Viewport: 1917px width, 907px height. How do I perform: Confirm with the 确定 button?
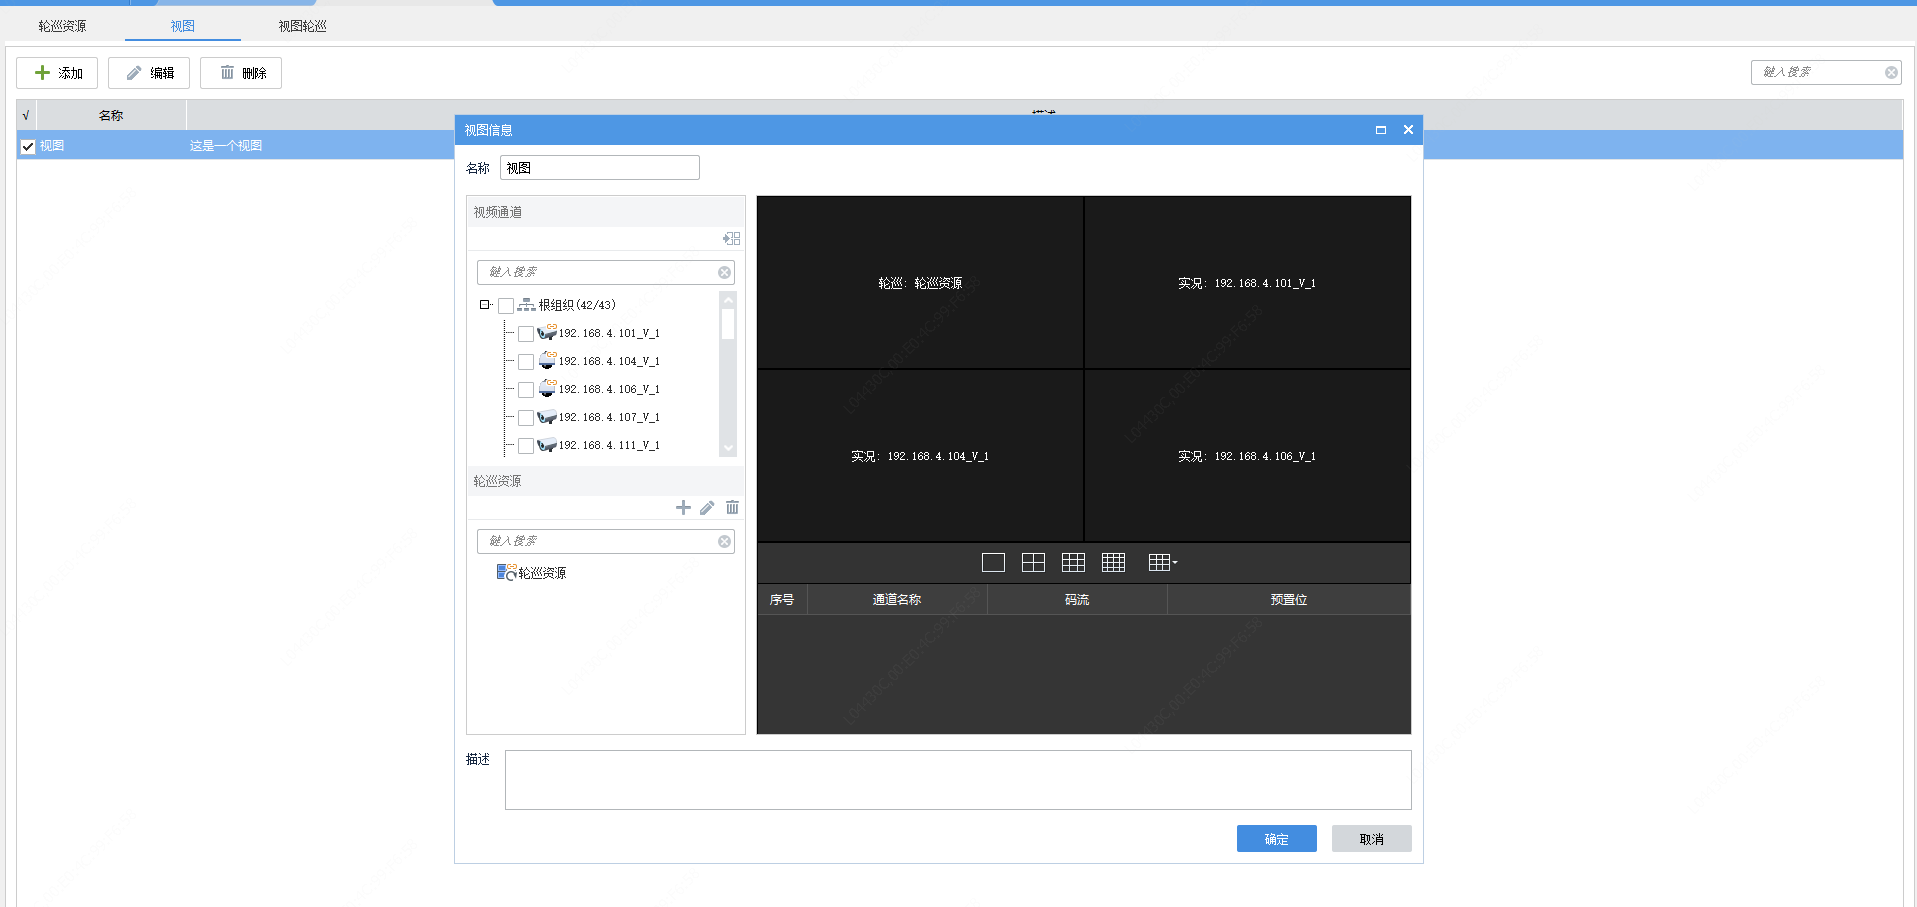(x=1277, y=839)
